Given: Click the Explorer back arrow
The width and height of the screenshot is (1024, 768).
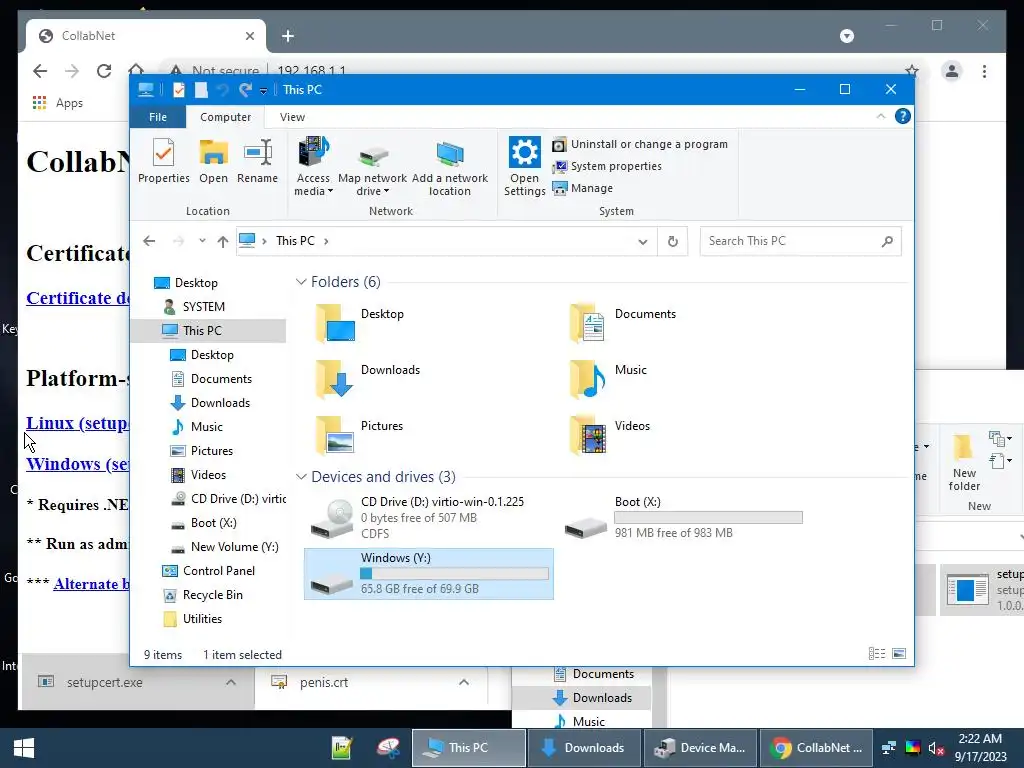Looking at the screenshot, I should [149, 241].
